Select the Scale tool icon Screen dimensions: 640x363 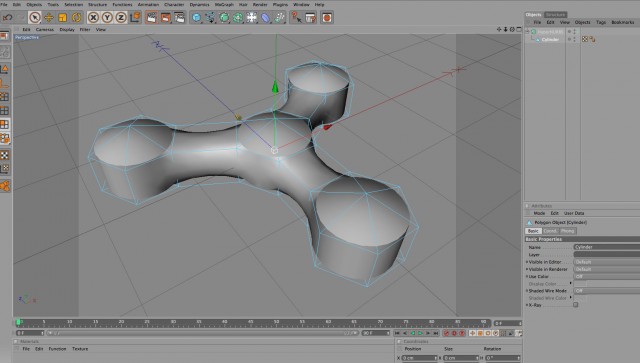pyautogui.click(x=62, y=18)
